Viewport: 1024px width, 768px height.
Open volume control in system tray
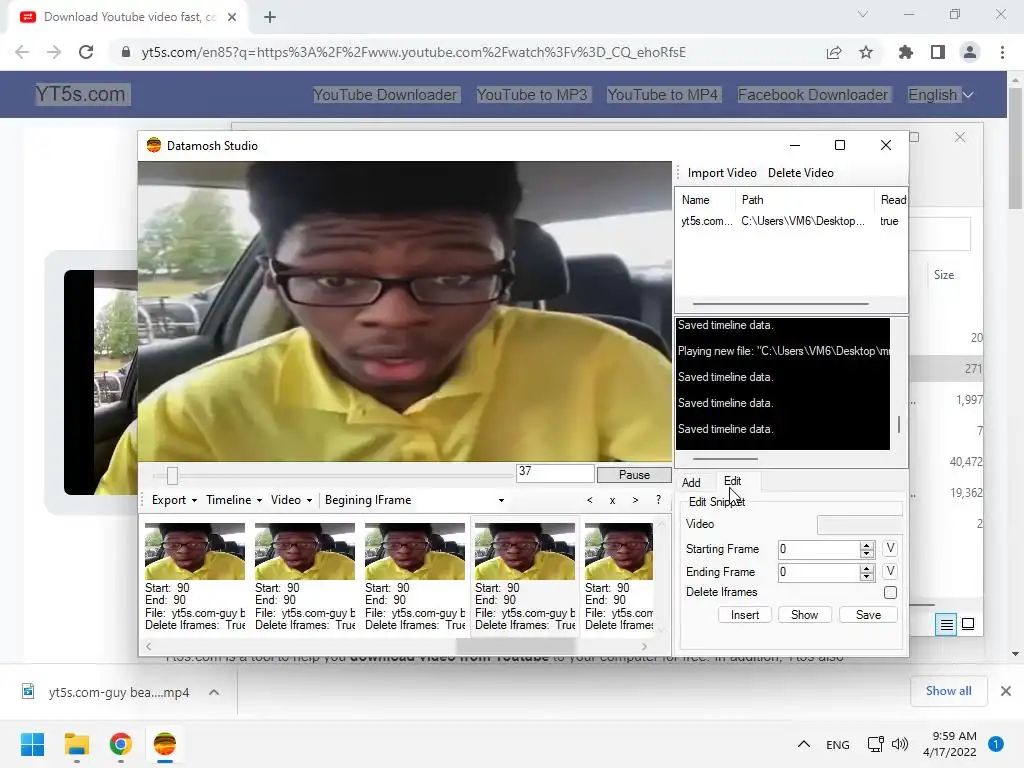(x=900, y=744)
